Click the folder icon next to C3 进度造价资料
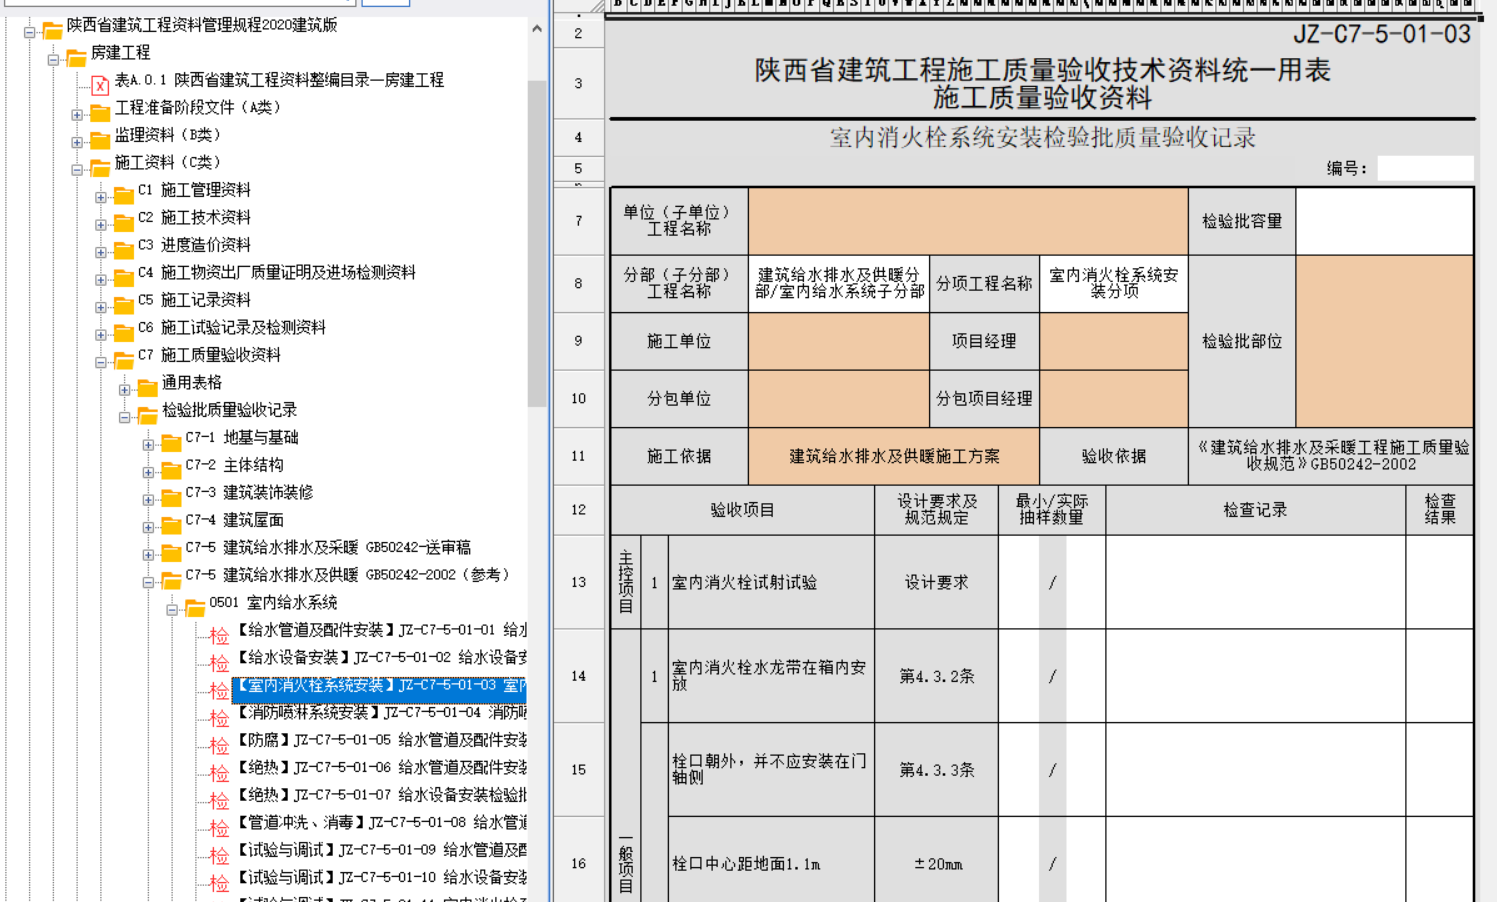This screenshot has height=902, width=1497. [x=124, y=249]
